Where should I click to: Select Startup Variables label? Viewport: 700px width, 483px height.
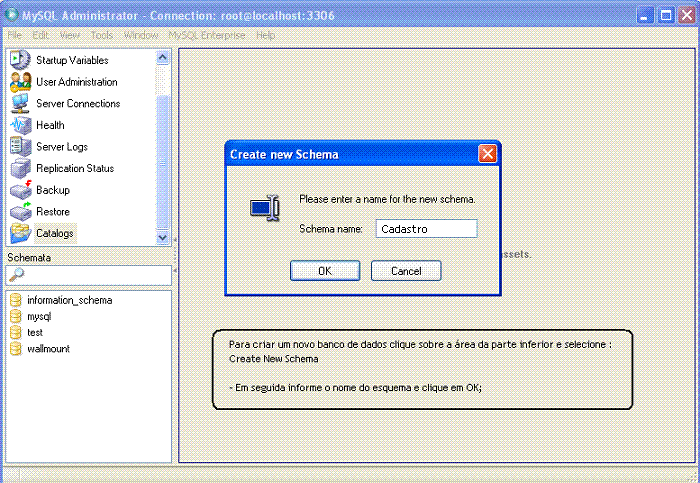[x=72, y=60]
